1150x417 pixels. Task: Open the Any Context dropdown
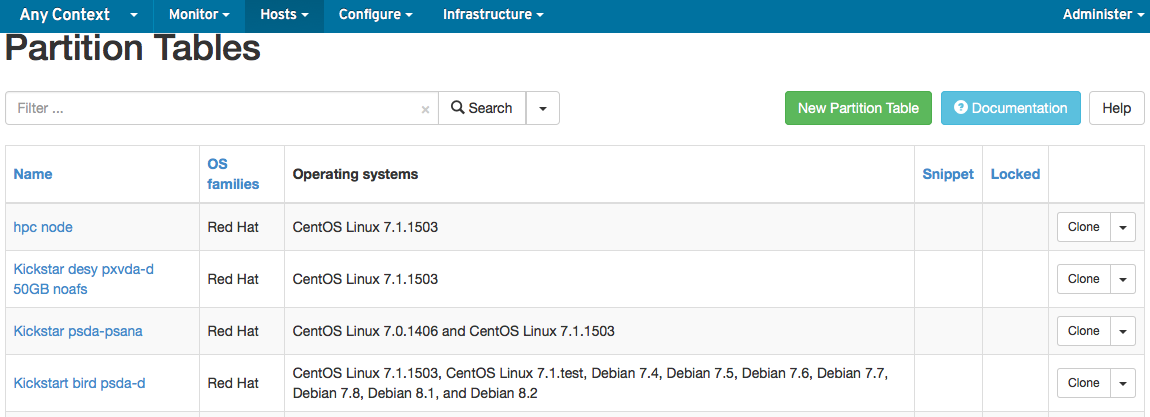(78, 15)
